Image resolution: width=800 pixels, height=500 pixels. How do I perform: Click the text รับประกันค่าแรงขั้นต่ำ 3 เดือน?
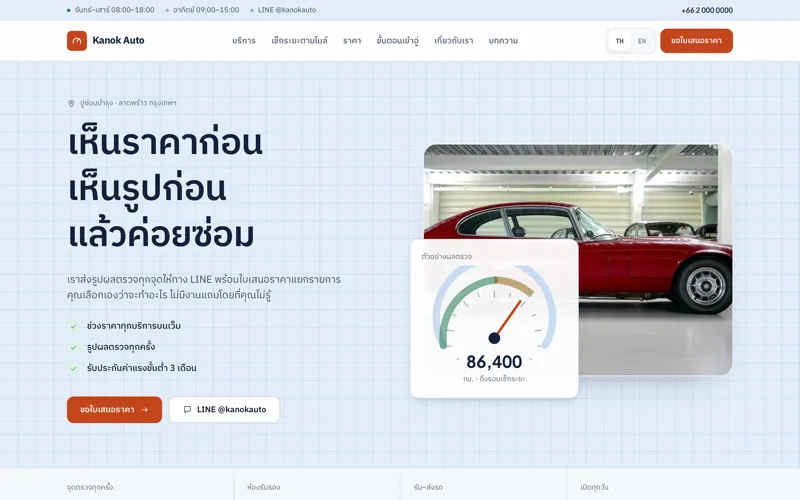coord(141,368)
